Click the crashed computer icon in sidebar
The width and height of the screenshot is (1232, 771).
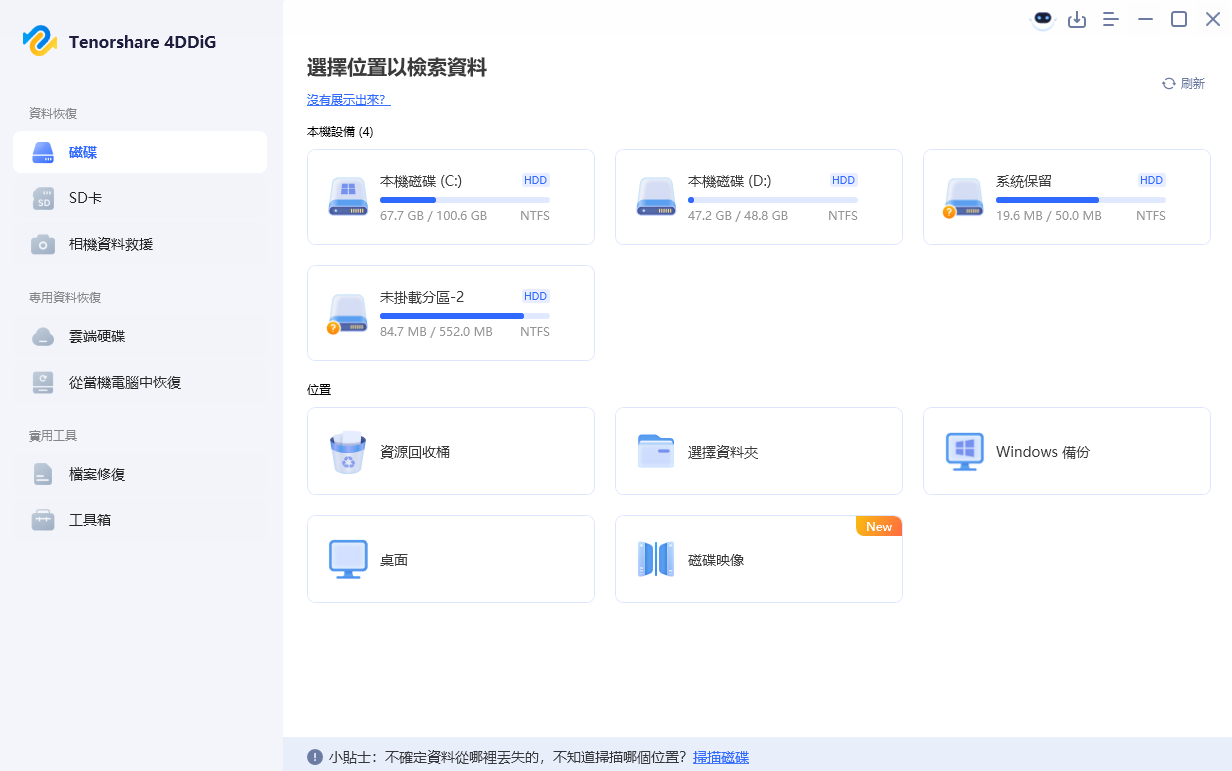point(43,382)
